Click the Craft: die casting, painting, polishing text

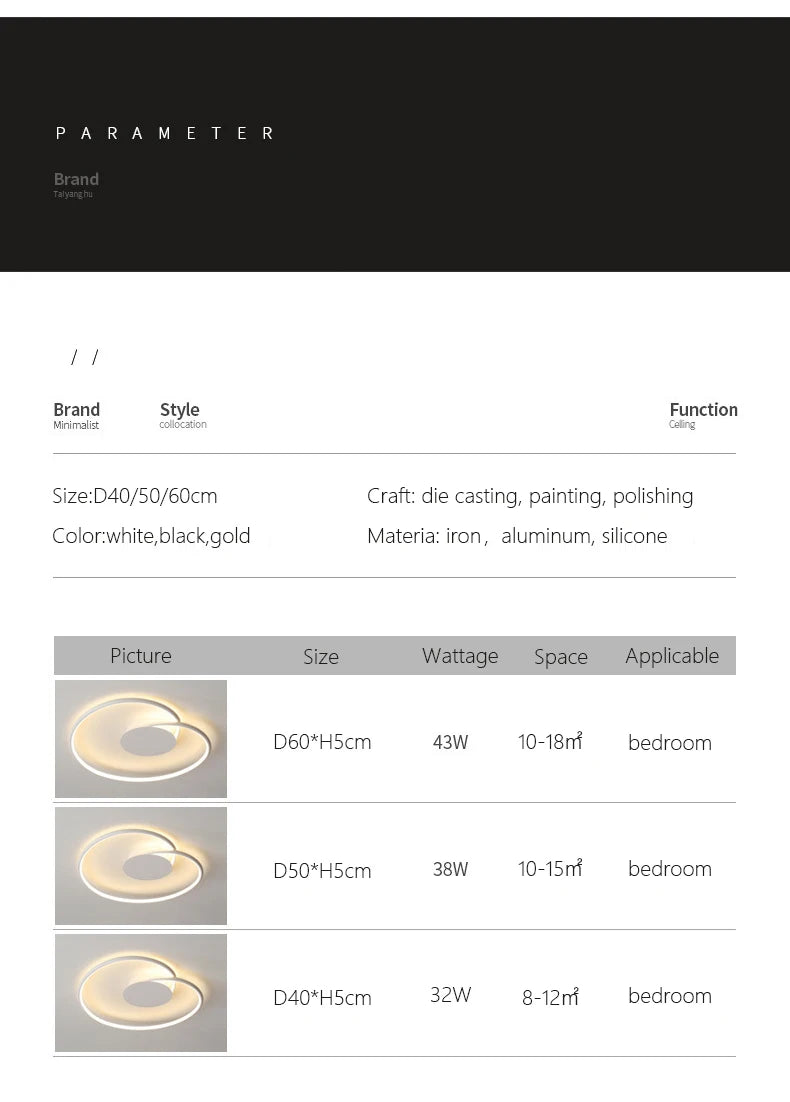(x=530, y=496)
